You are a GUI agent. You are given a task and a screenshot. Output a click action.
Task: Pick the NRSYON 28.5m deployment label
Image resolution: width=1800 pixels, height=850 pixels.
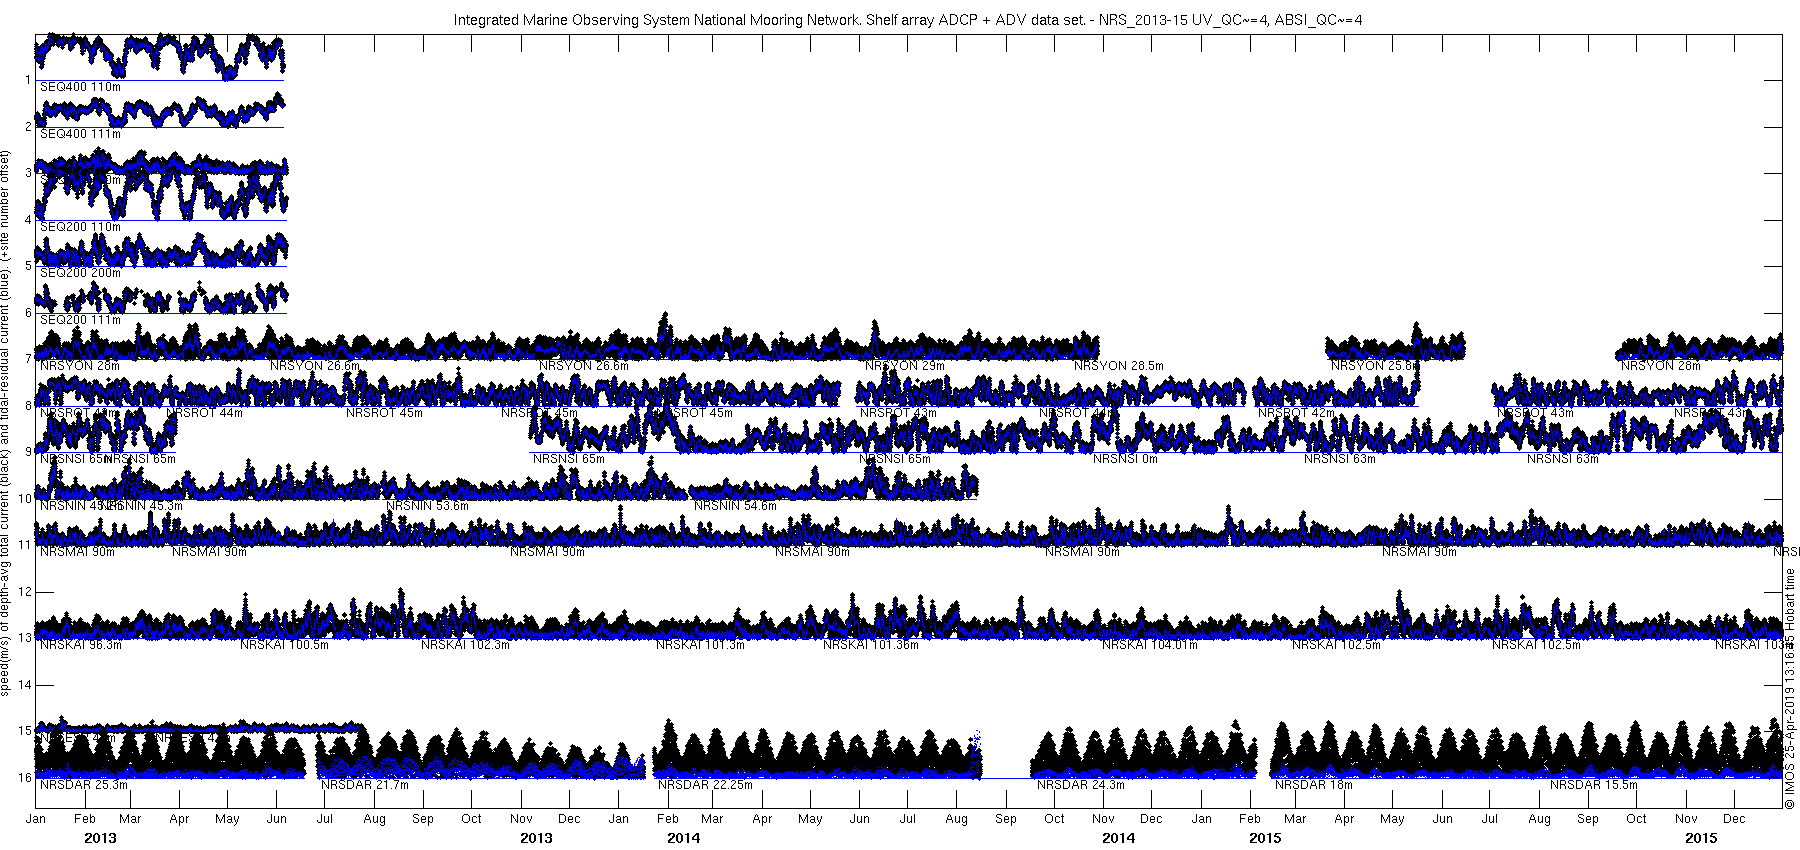tap(1119, 366)
